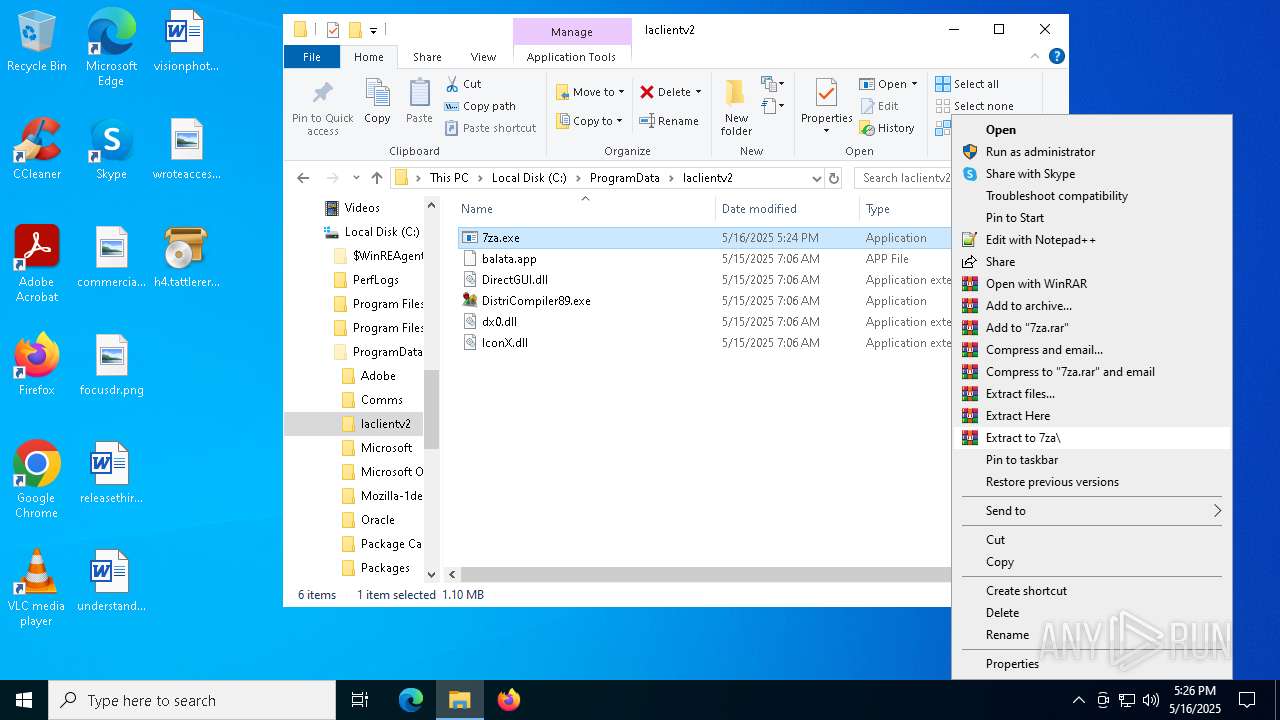Screen dimensions: 1280x720
Task: Expand the Open dropdown in ribbon
Action: 914,84
